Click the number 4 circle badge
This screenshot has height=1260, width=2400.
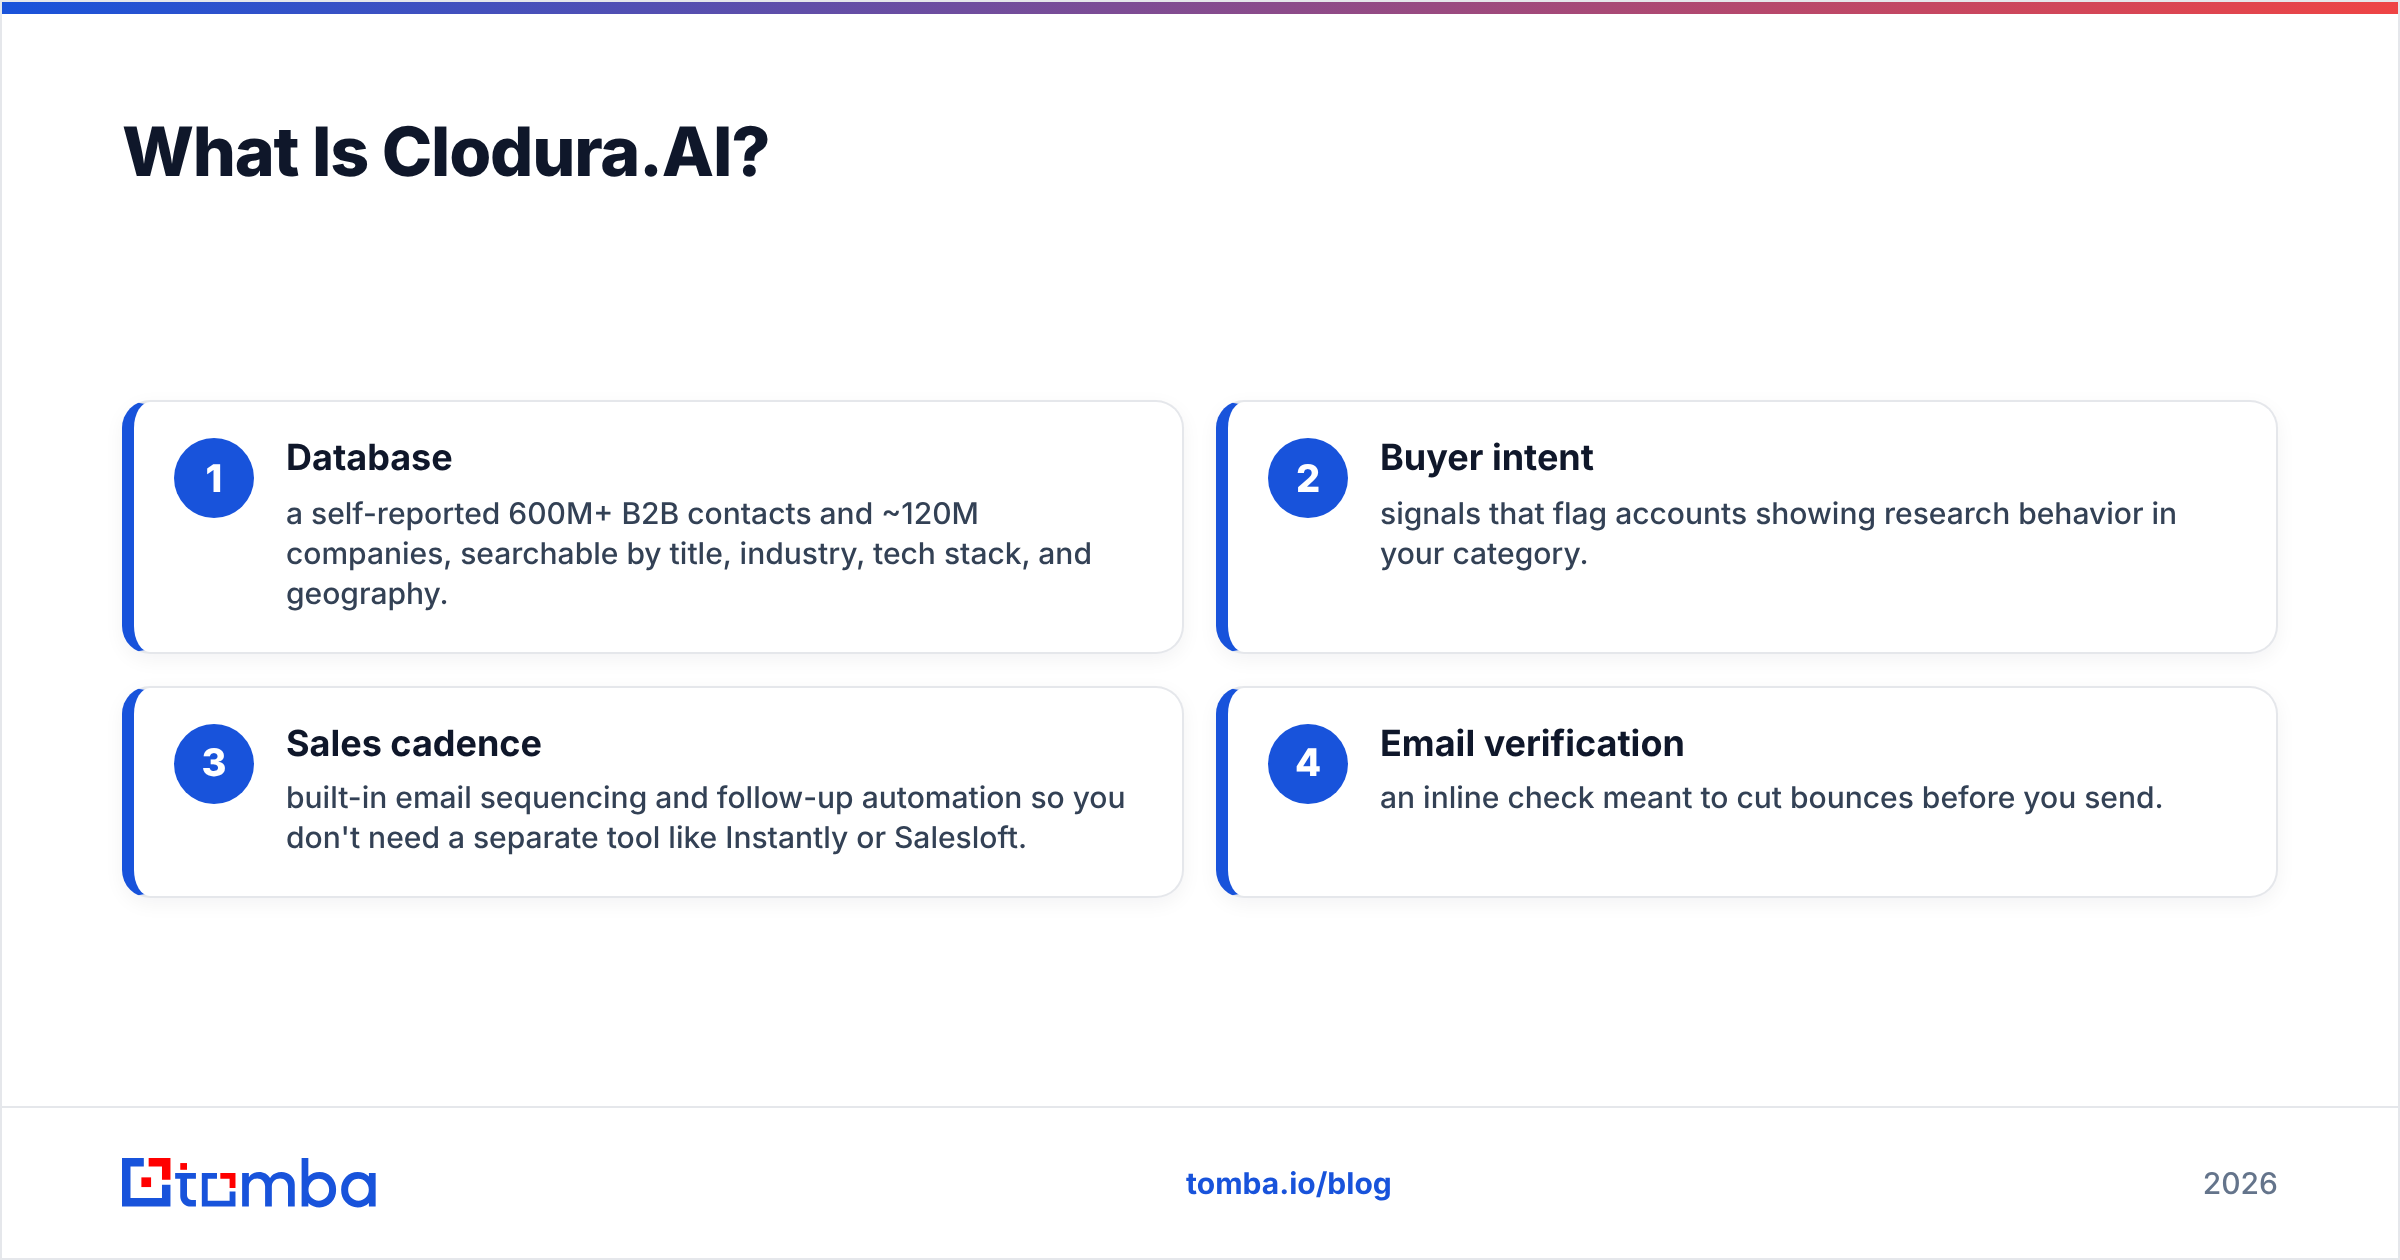tap(1308, 764)
